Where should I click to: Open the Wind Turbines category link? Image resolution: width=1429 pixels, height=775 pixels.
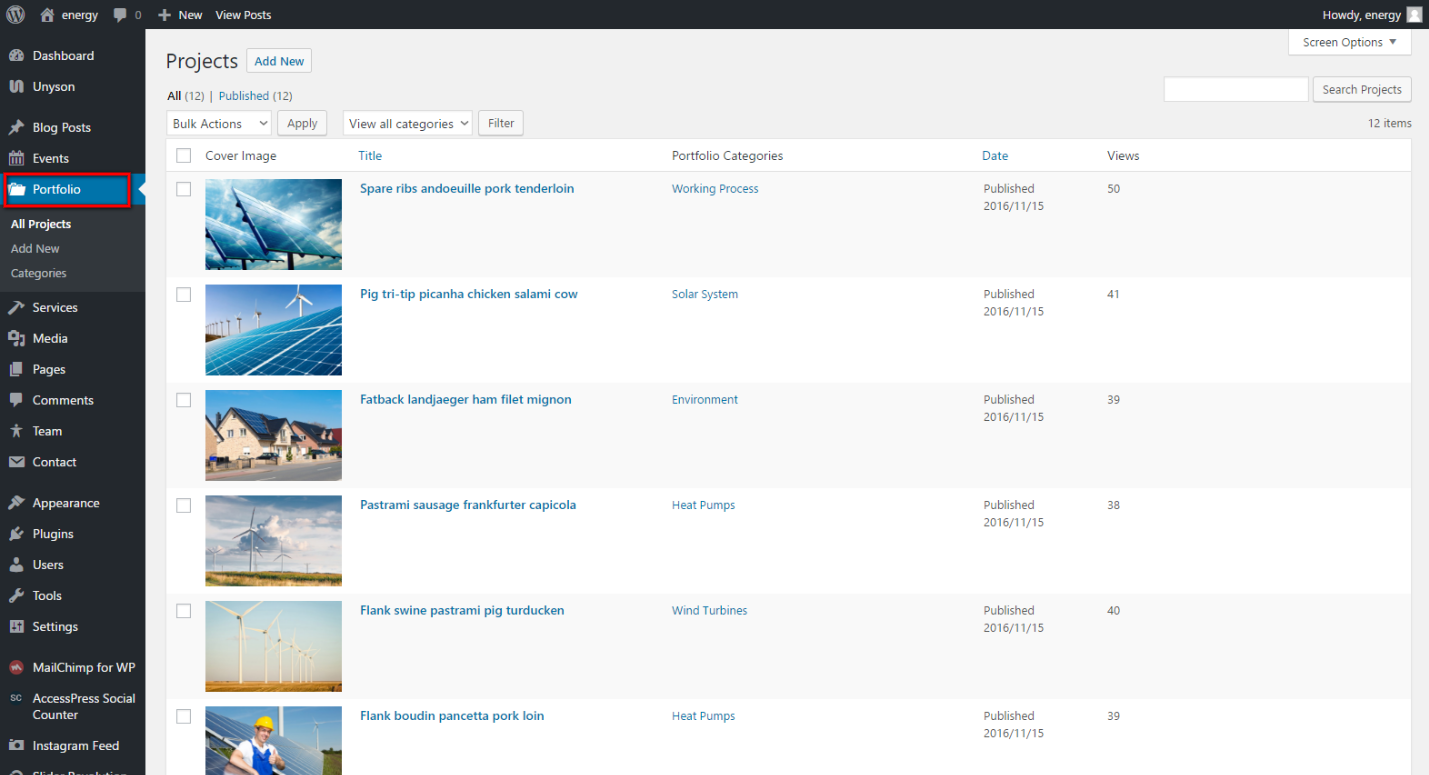[x=709, y=611]
